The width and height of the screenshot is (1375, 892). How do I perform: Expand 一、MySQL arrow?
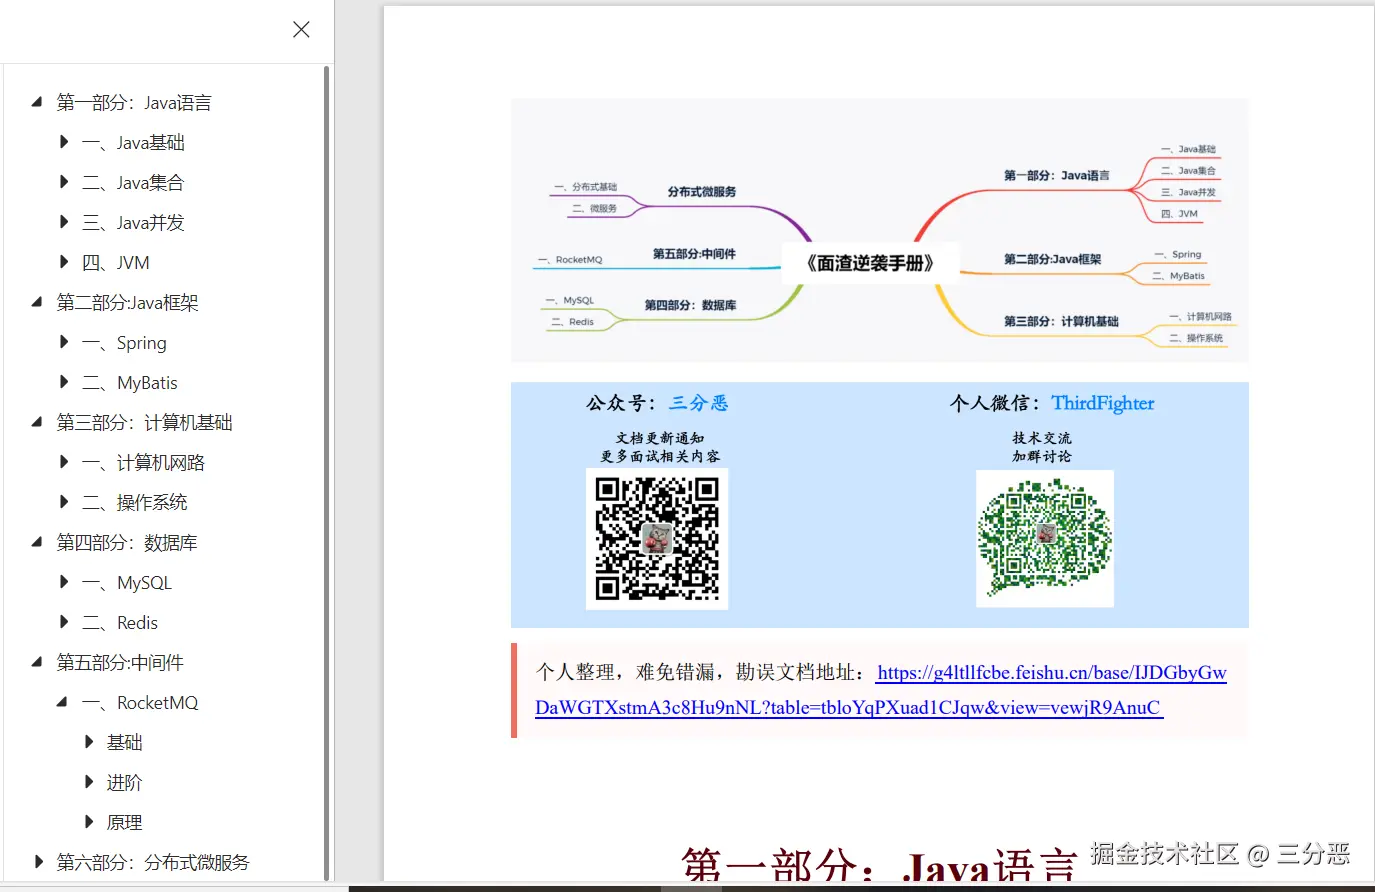(64, 582)
